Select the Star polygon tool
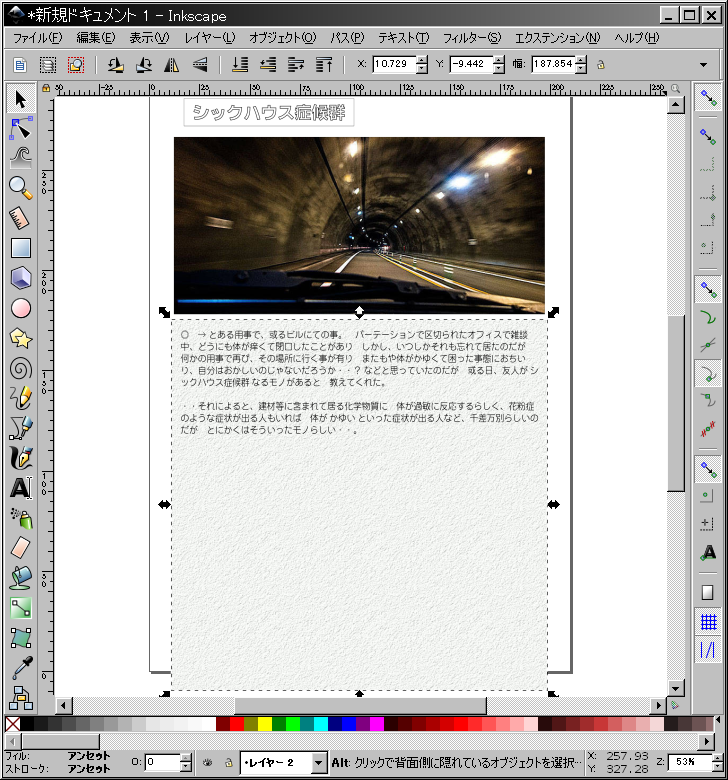 (x=20, y=338)
